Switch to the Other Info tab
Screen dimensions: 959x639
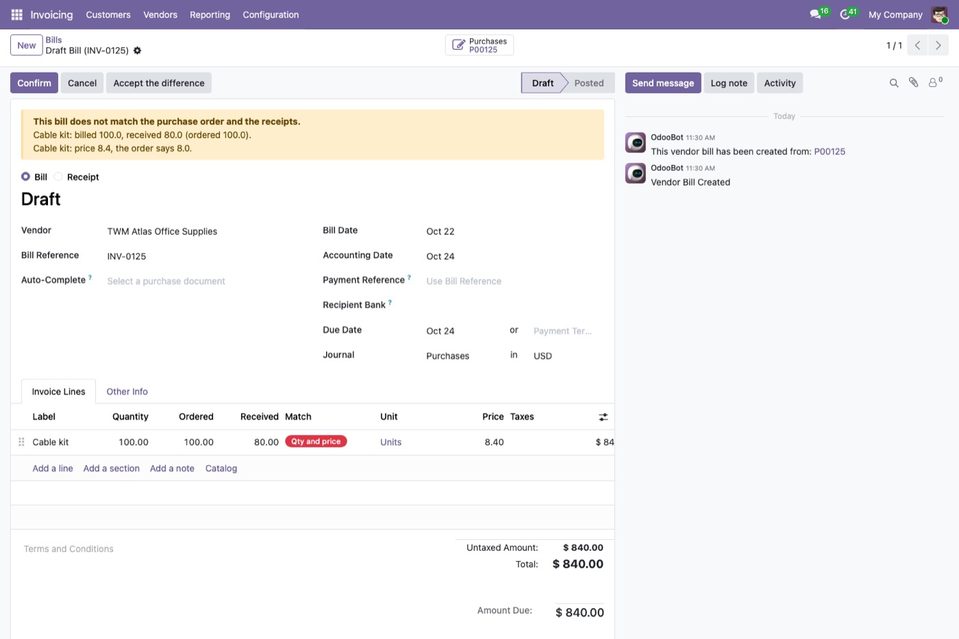[x=127, y=391]
